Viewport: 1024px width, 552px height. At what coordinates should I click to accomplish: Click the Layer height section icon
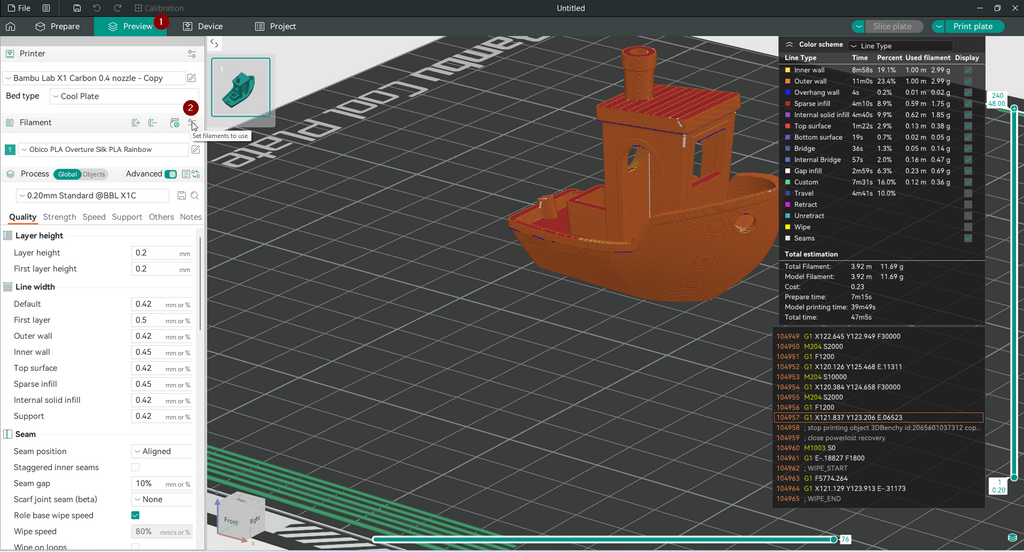click(x=8, y=236)
